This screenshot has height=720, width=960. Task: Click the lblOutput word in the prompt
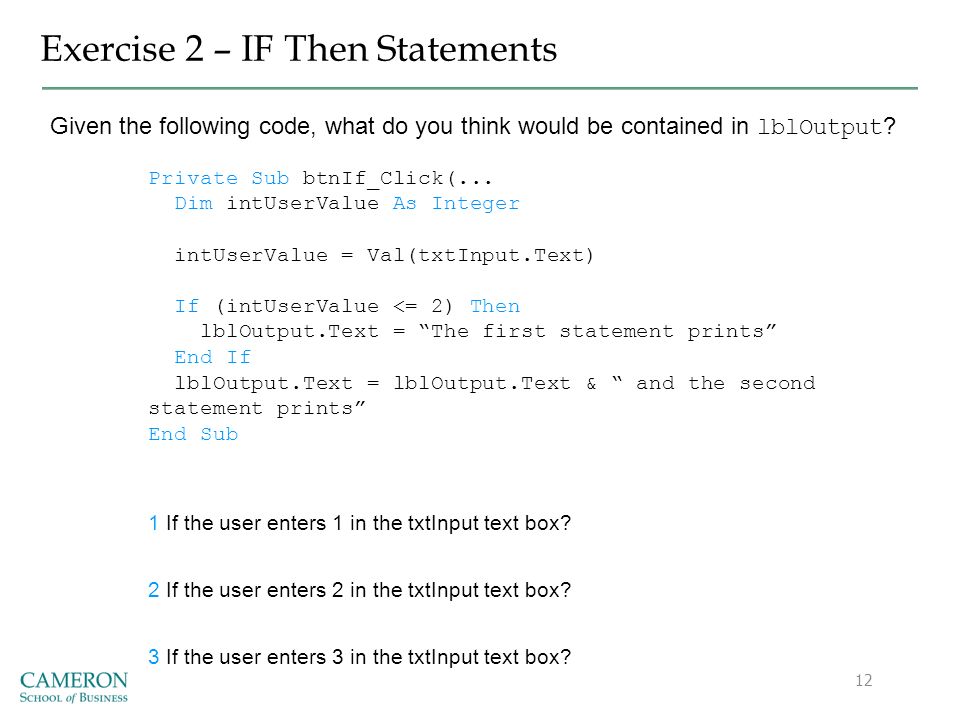(x=820, y=127)
